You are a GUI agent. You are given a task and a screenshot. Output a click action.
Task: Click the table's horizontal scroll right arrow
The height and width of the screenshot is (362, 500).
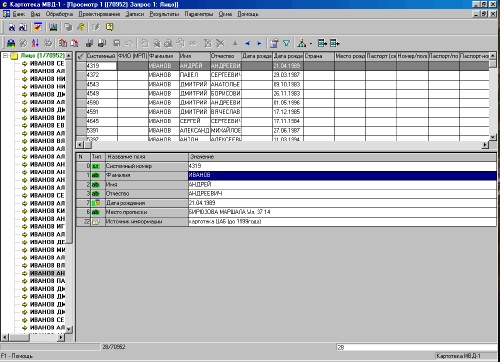pos(485,145)
